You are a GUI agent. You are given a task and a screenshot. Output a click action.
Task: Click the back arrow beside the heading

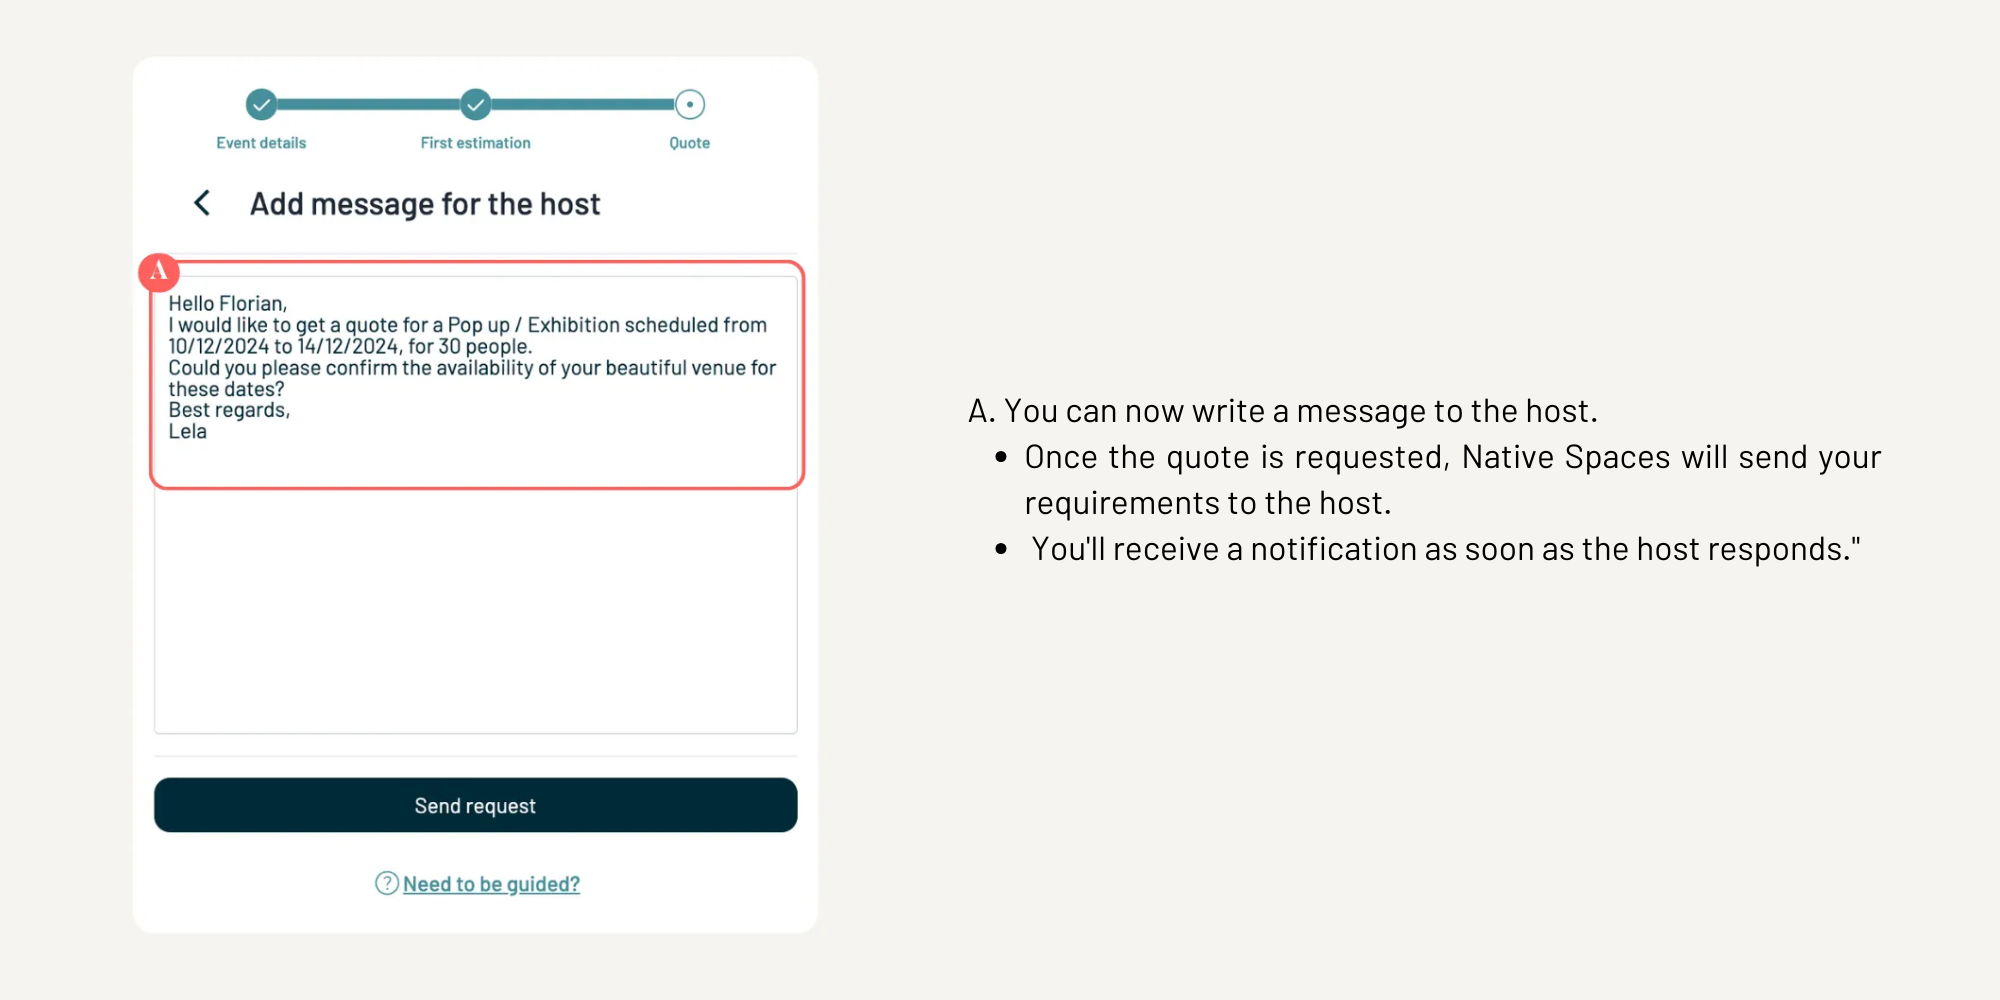pyautogui.click(x=202, y=203)
